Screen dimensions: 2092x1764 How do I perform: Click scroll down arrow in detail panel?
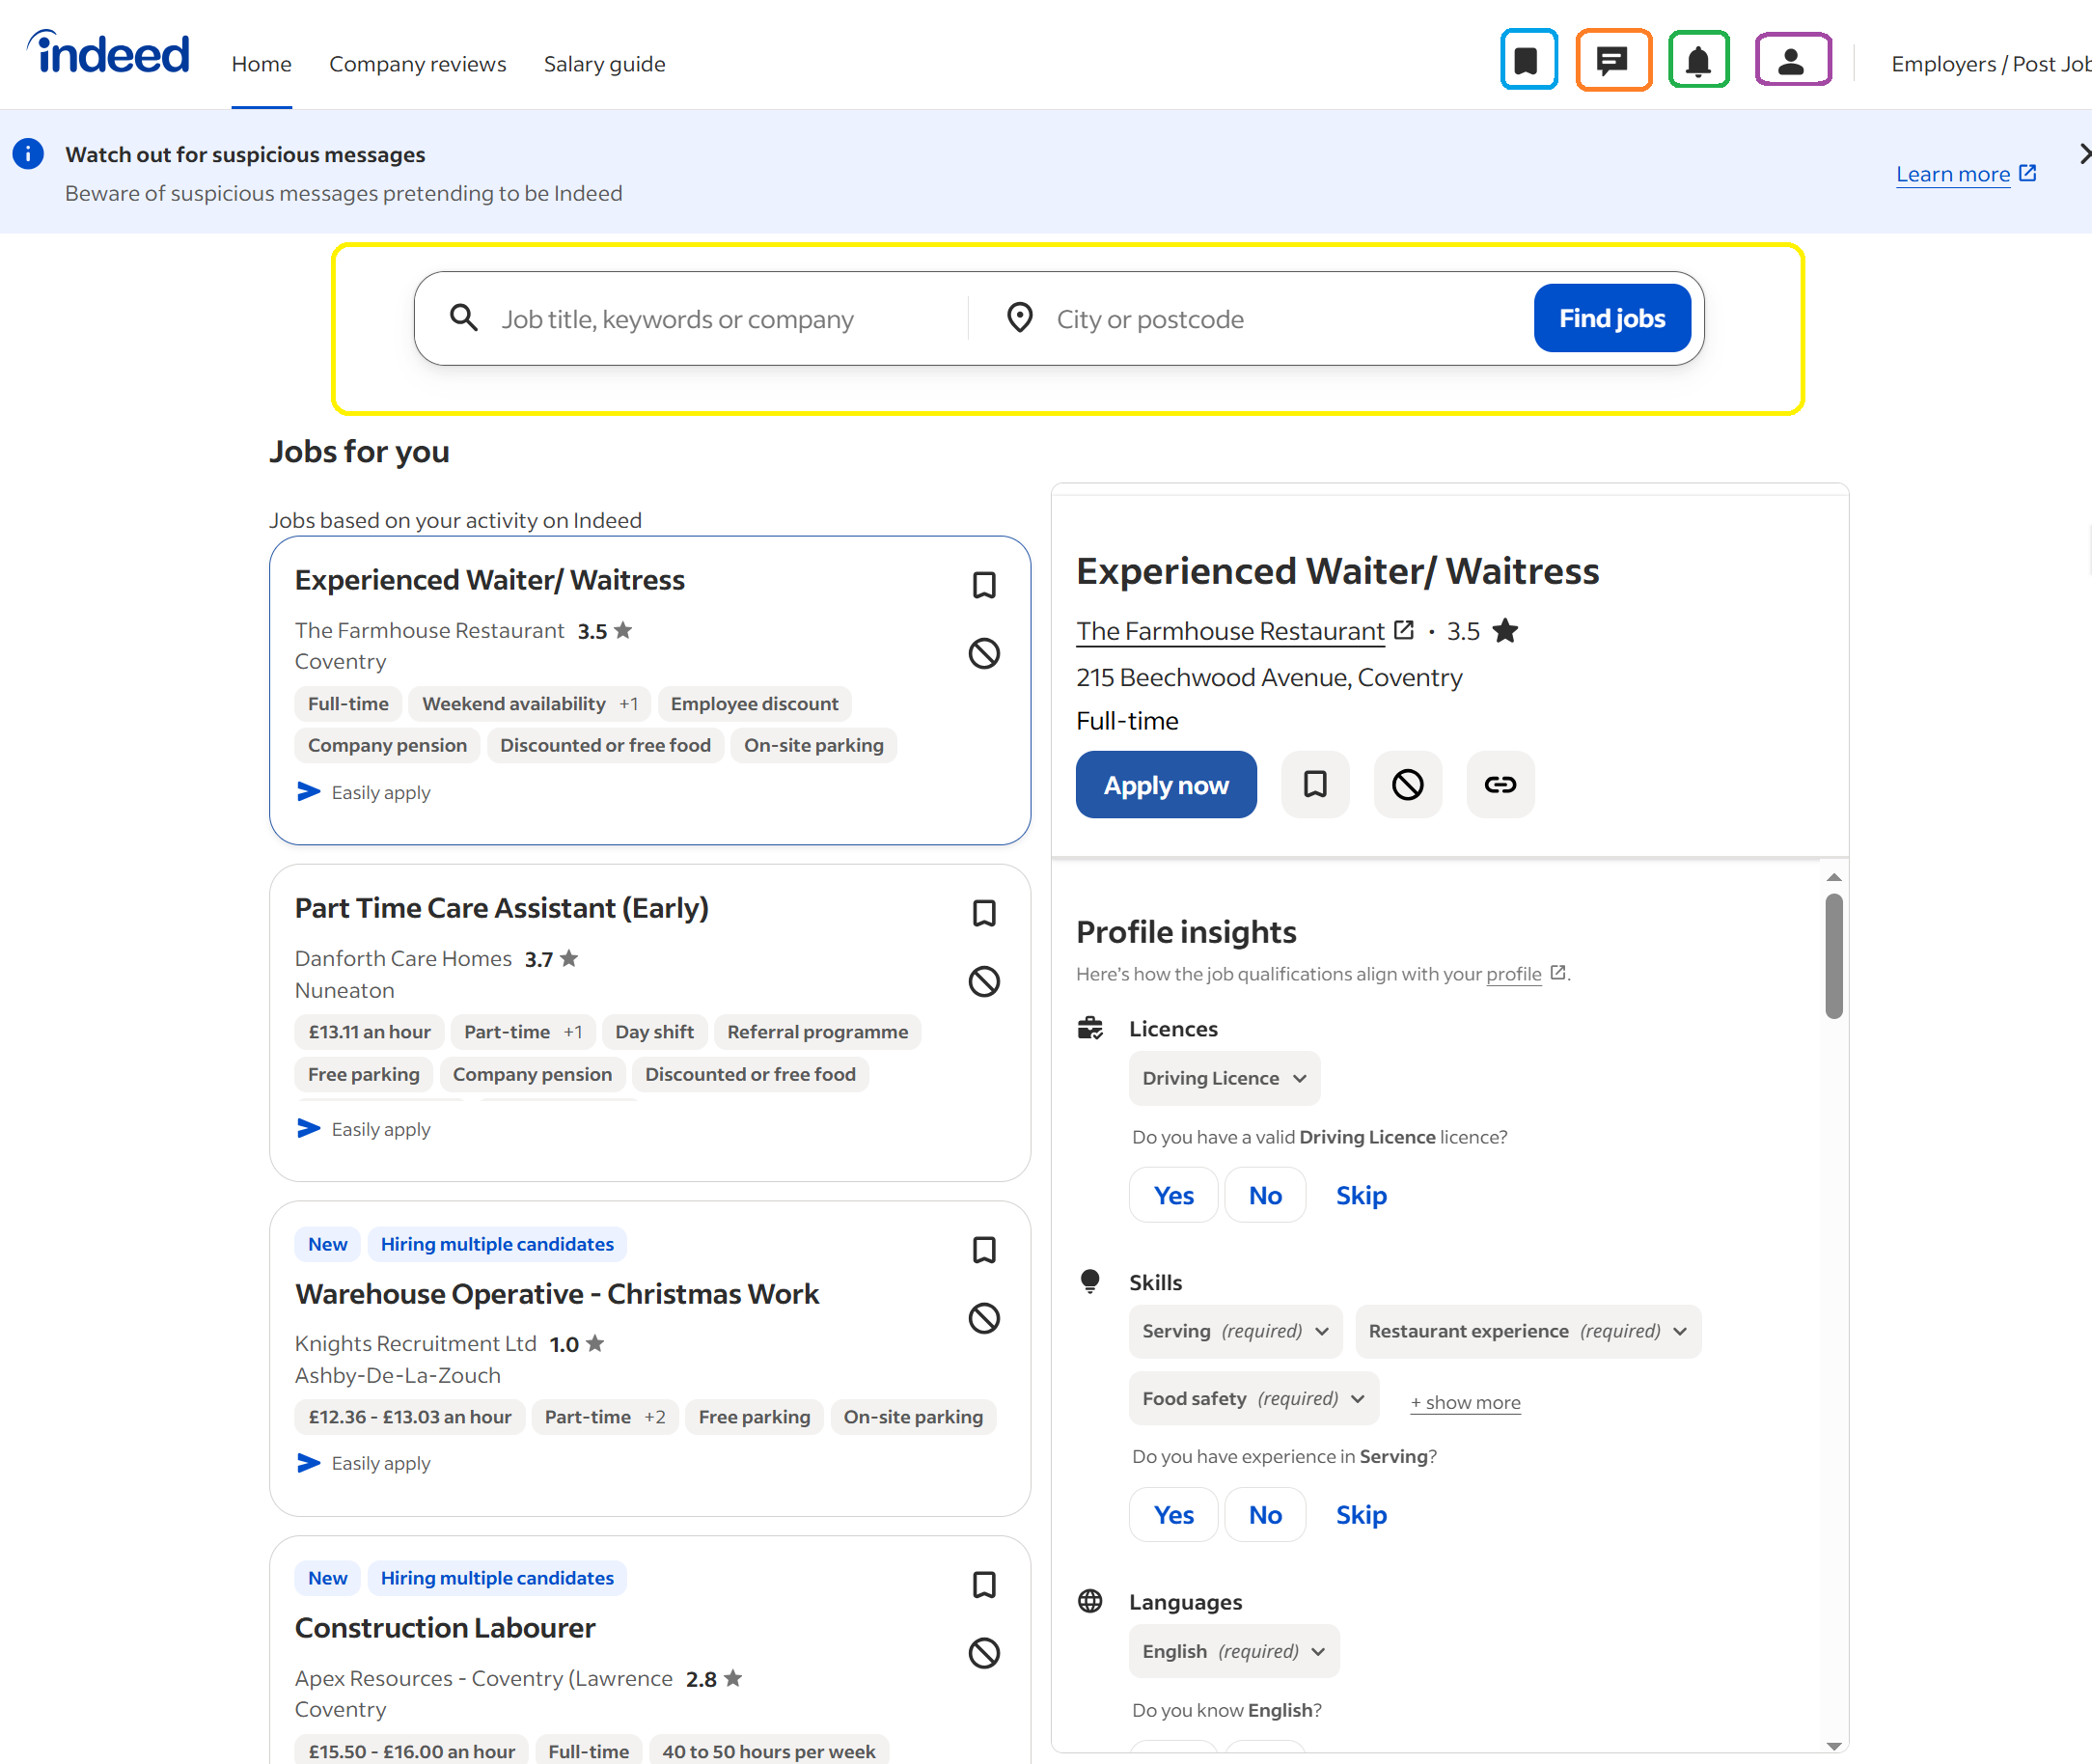point(1833,1746)
